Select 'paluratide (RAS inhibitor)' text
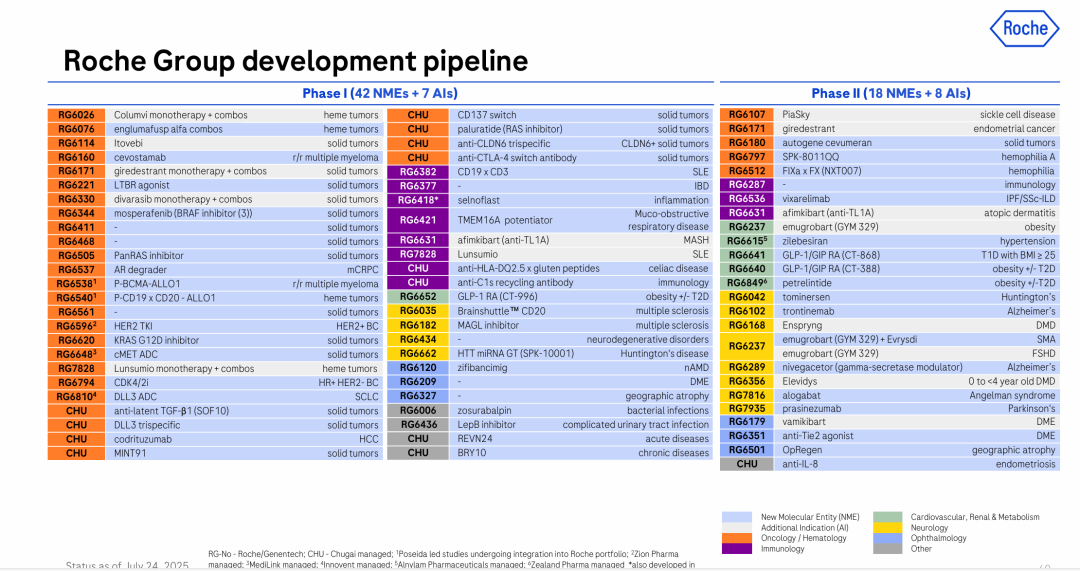 510,129
